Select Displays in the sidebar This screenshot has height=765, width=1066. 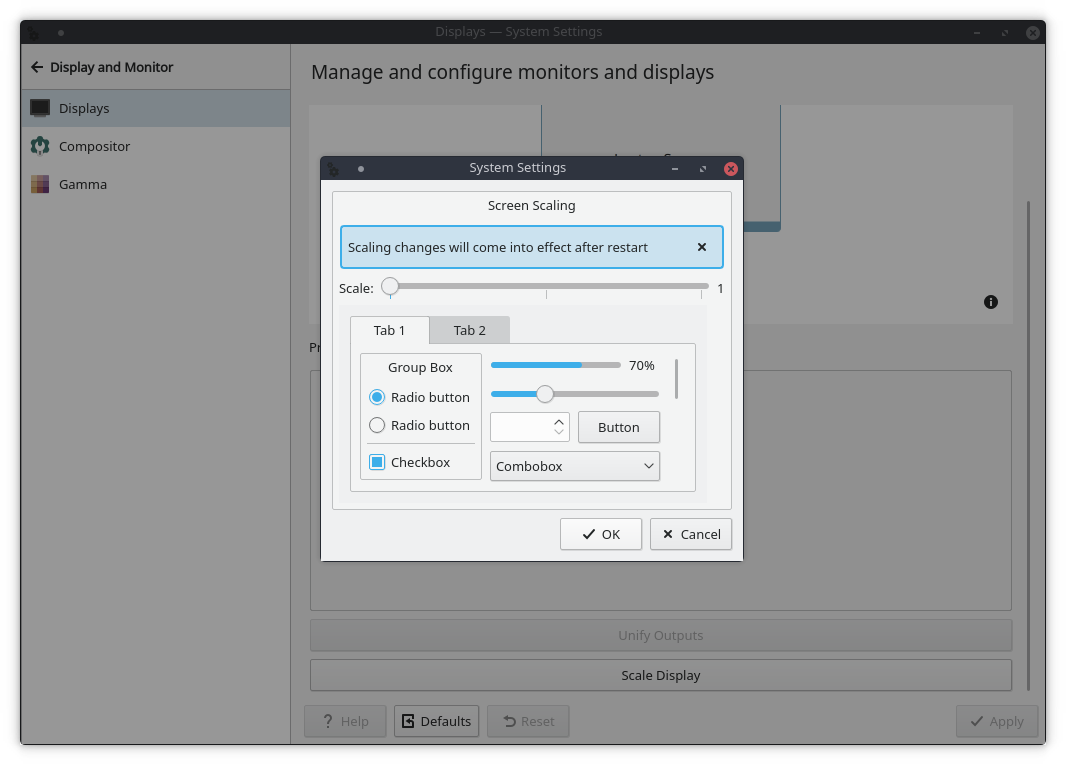click(156, 108)
